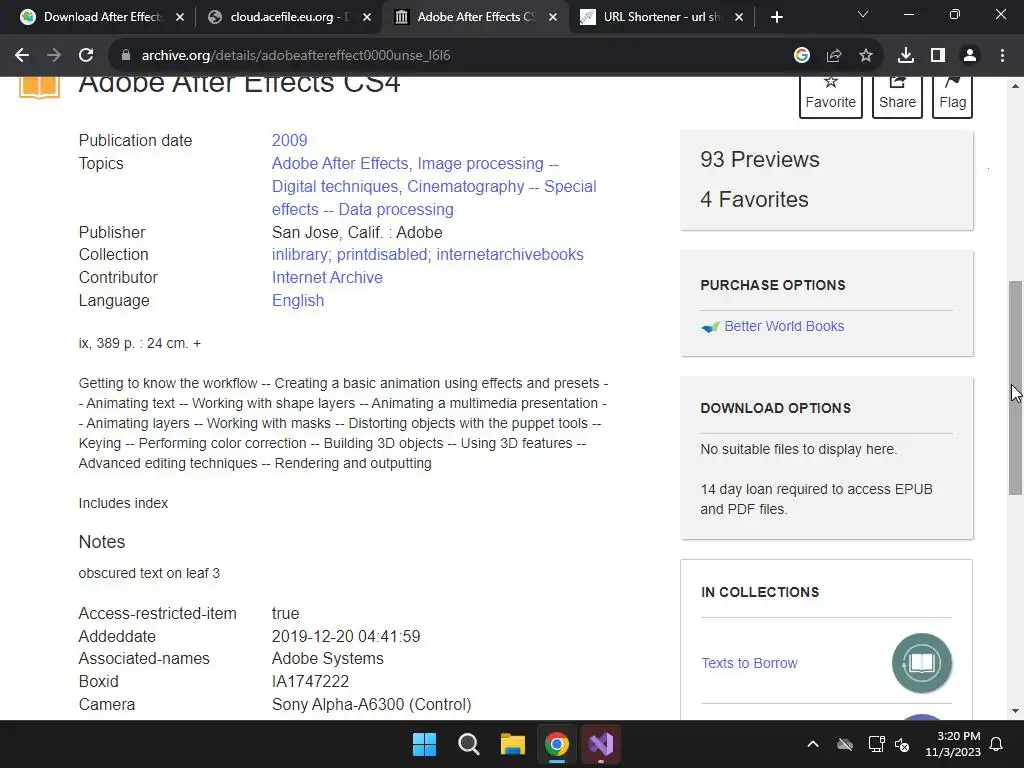Click 'Sony Alpha-A6300 (Control)' value

372,705
